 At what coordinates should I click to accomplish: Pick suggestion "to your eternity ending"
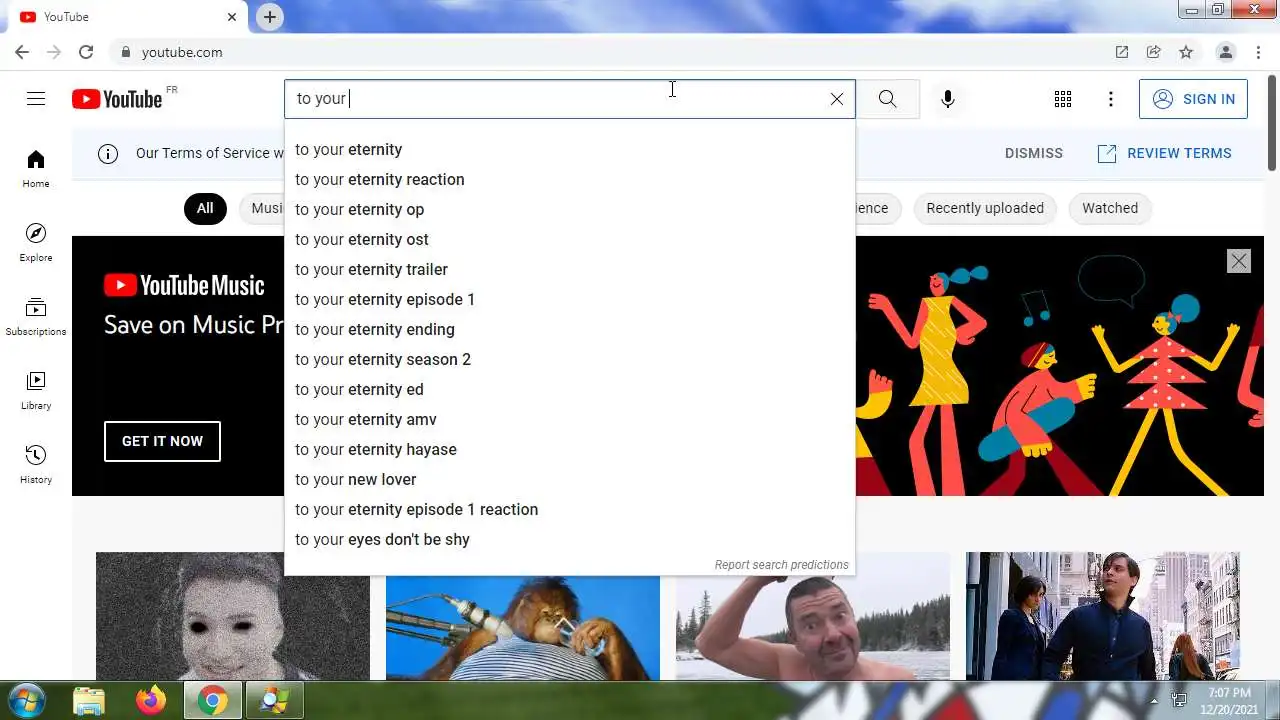point(570,329)
